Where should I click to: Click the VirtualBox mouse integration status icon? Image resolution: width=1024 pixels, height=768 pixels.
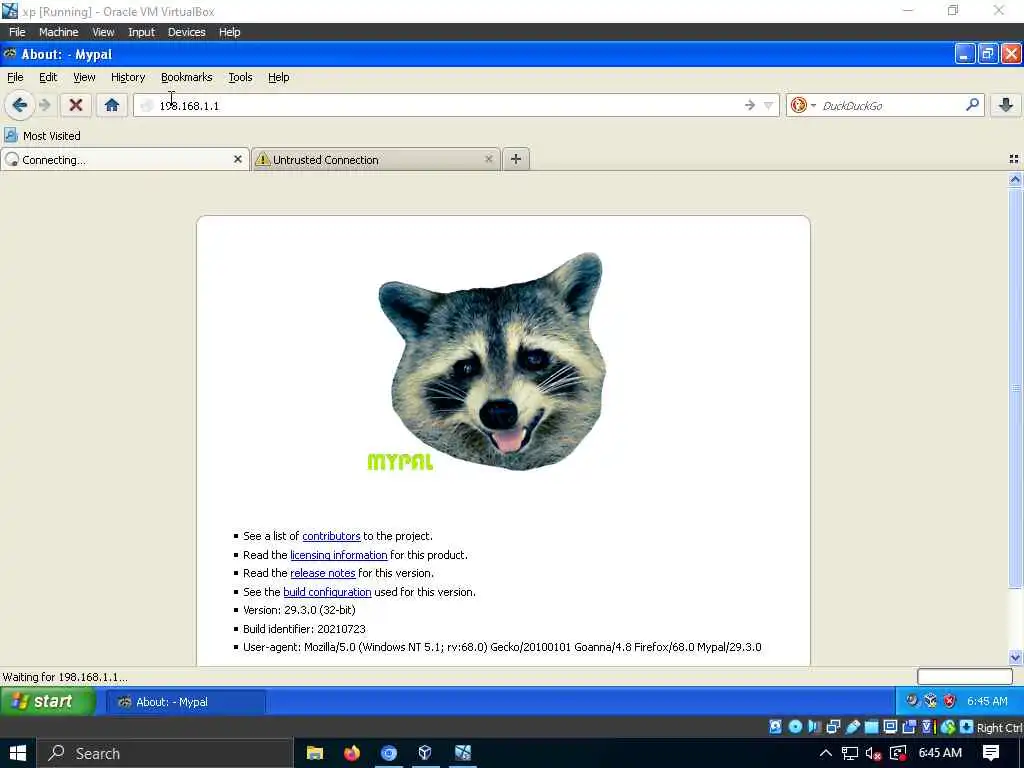pyautogui.click(x=948, y=727)
